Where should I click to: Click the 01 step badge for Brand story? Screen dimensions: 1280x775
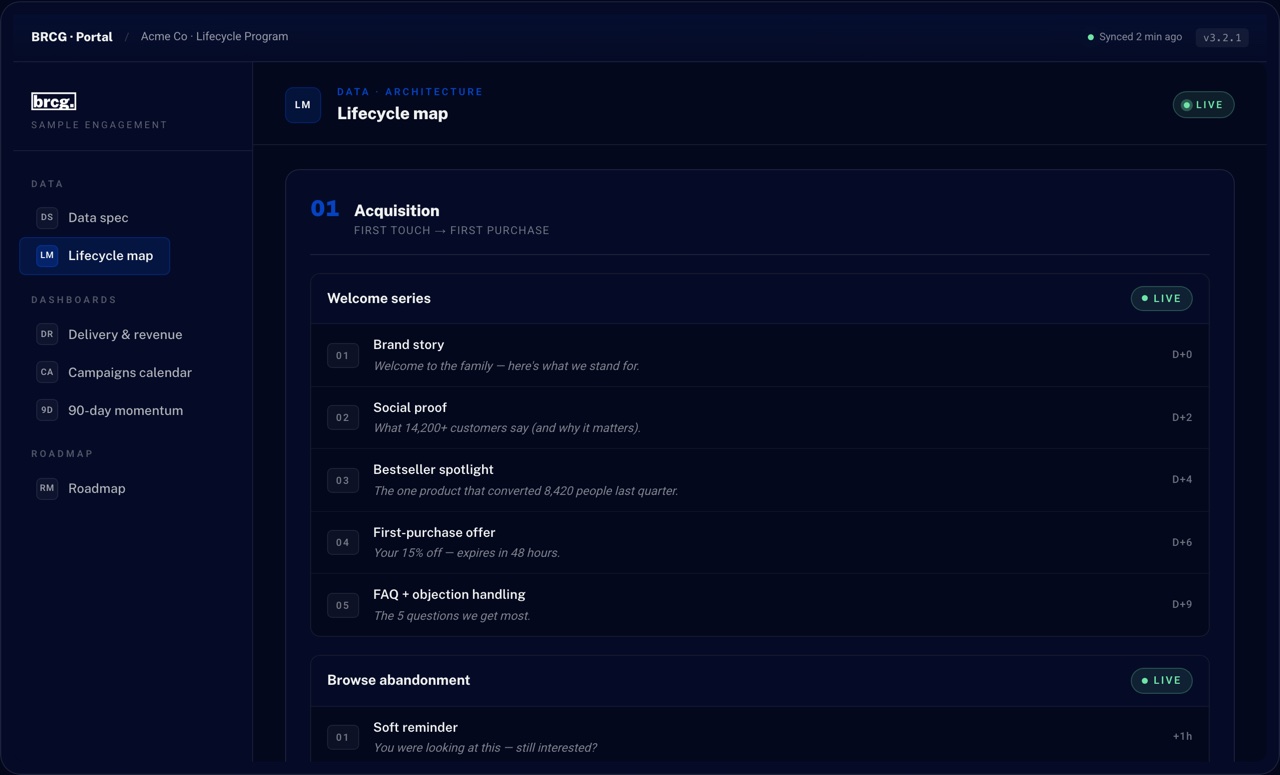343,355
